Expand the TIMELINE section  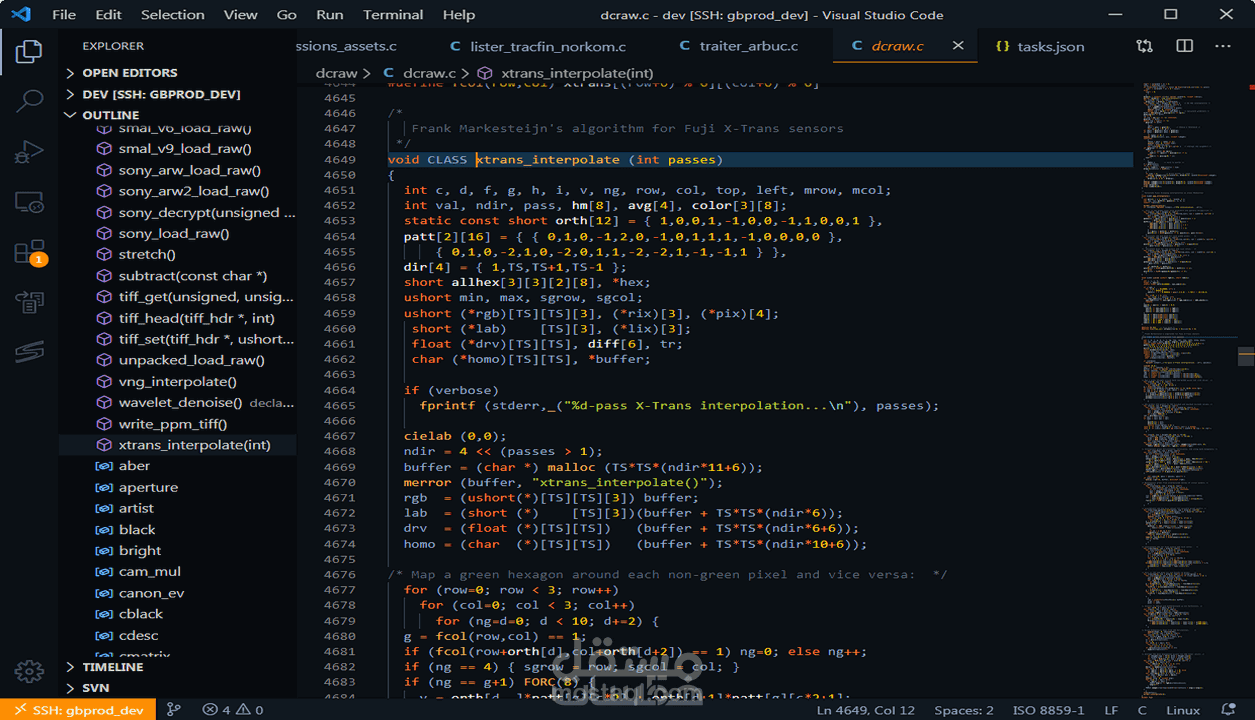(112, 667)
